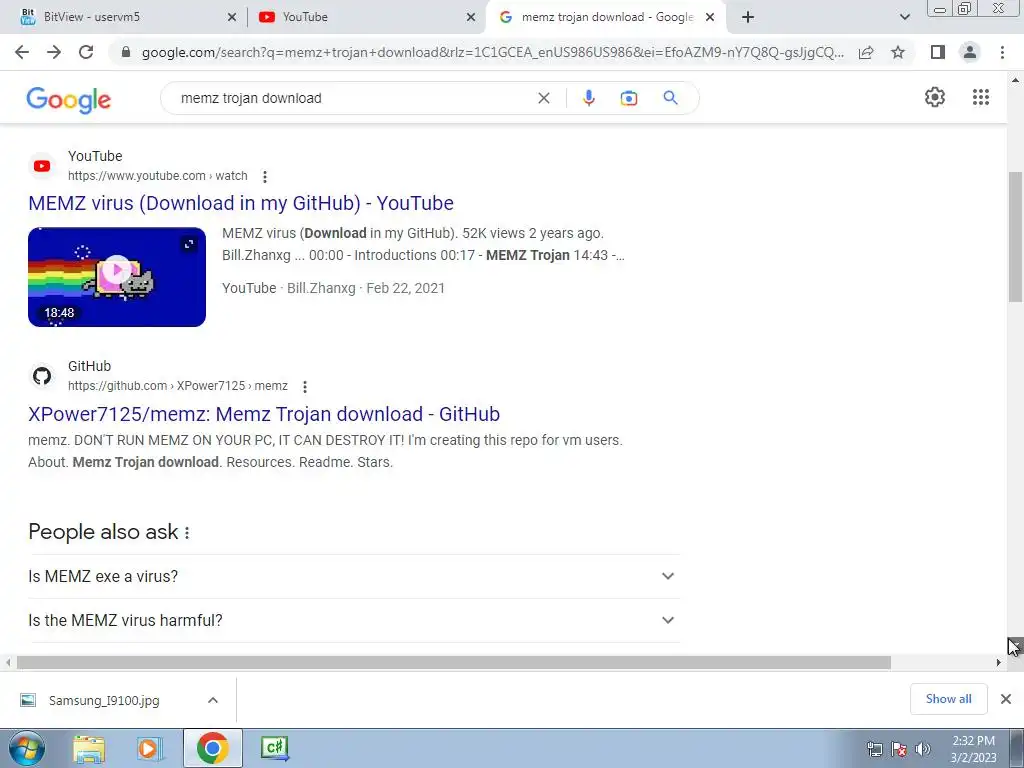
Task: Submit search with magnifier icon
Action: pos(670,98)
